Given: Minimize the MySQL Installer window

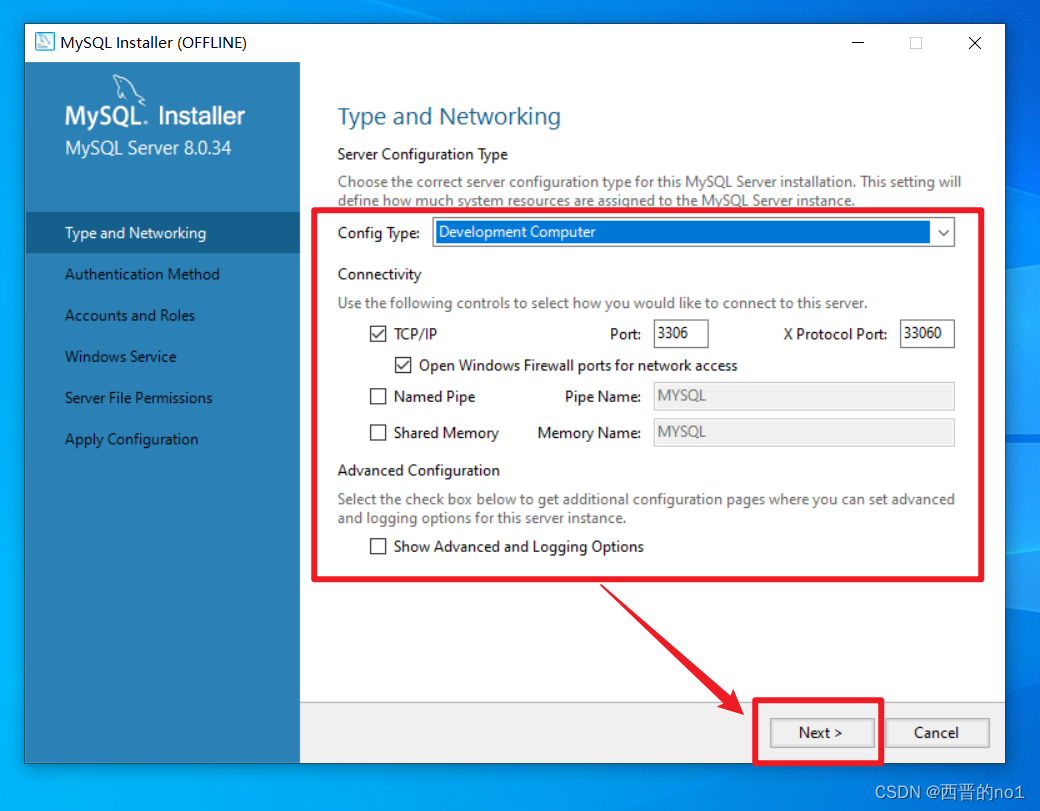Looking at the screenshot, I should coord(858,42).
